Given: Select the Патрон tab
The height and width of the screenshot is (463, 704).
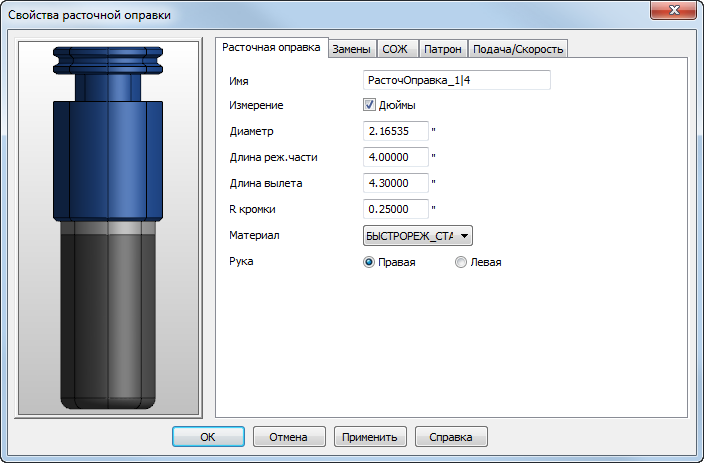Looking at the screenshot, I should [443, 49].
